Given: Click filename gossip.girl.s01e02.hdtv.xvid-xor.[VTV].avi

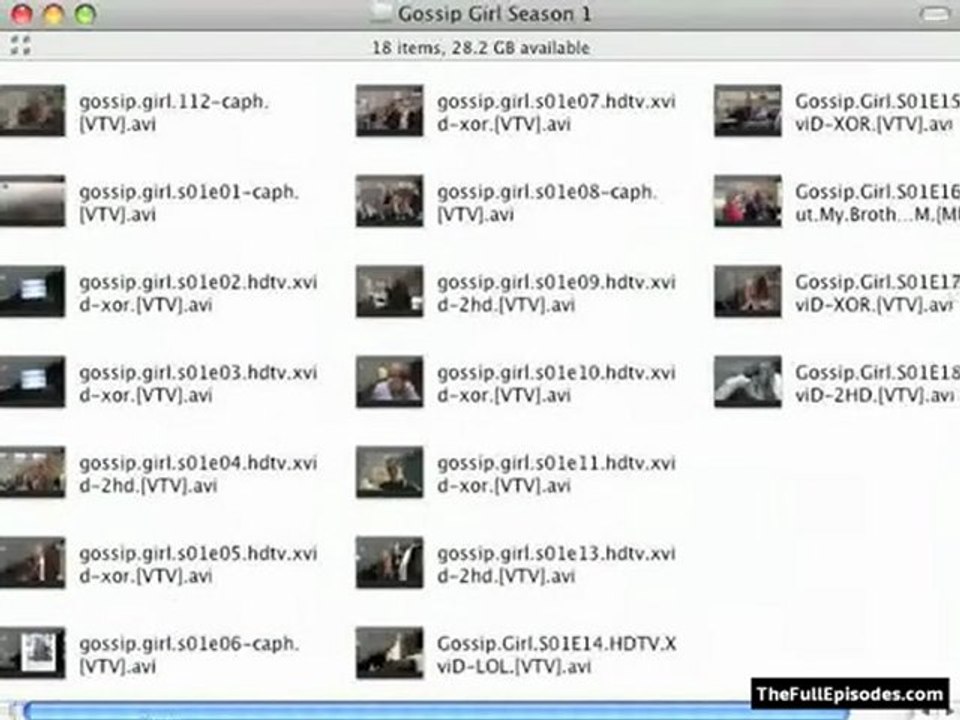Looking at the screenshot, I should 198,293.
